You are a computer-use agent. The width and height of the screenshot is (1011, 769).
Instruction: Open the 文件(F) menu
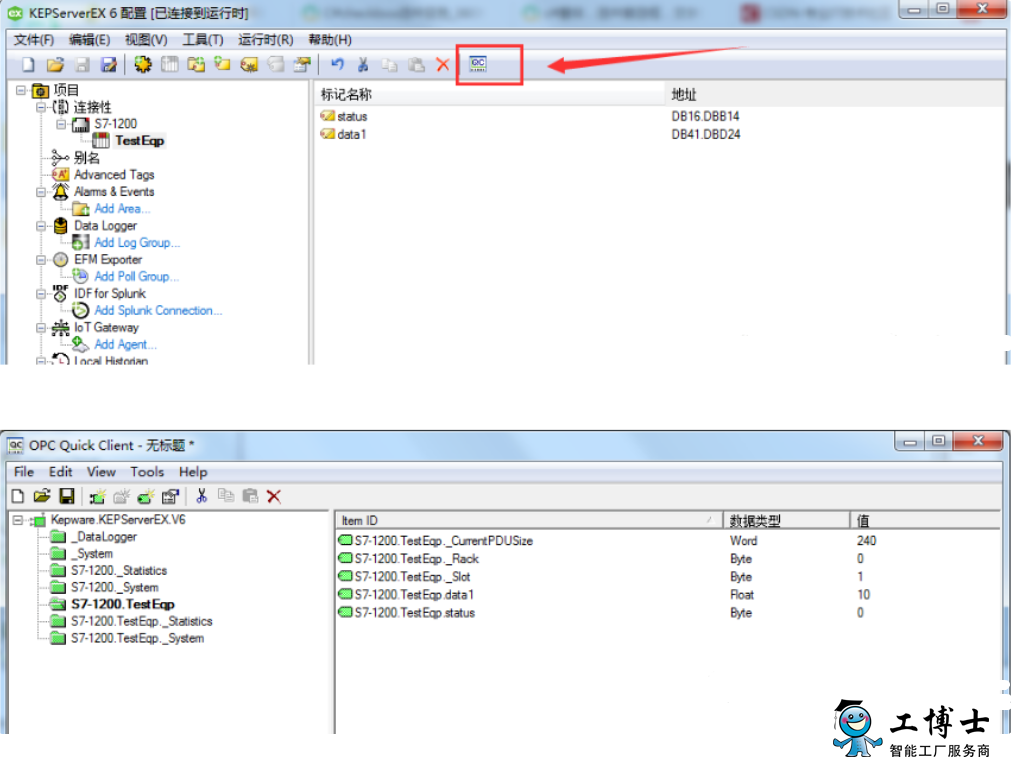click(x=34, y=40)
